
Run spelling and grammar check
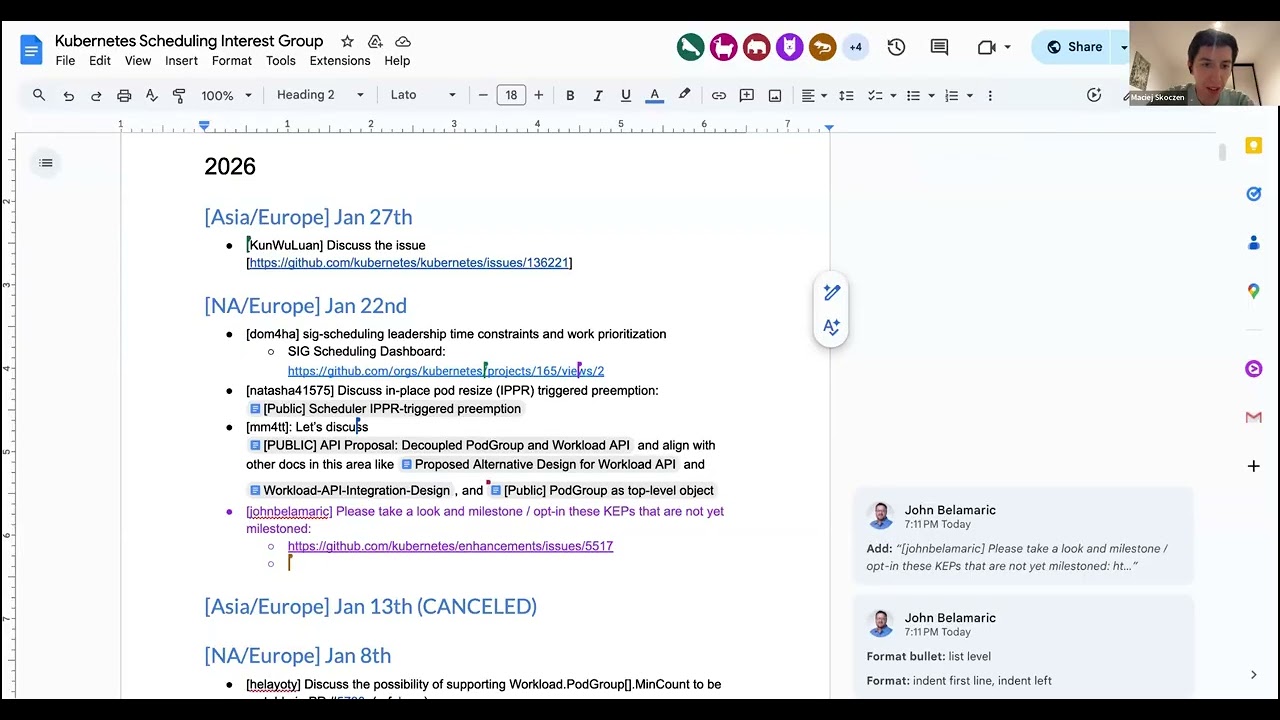tap(152, 96)
